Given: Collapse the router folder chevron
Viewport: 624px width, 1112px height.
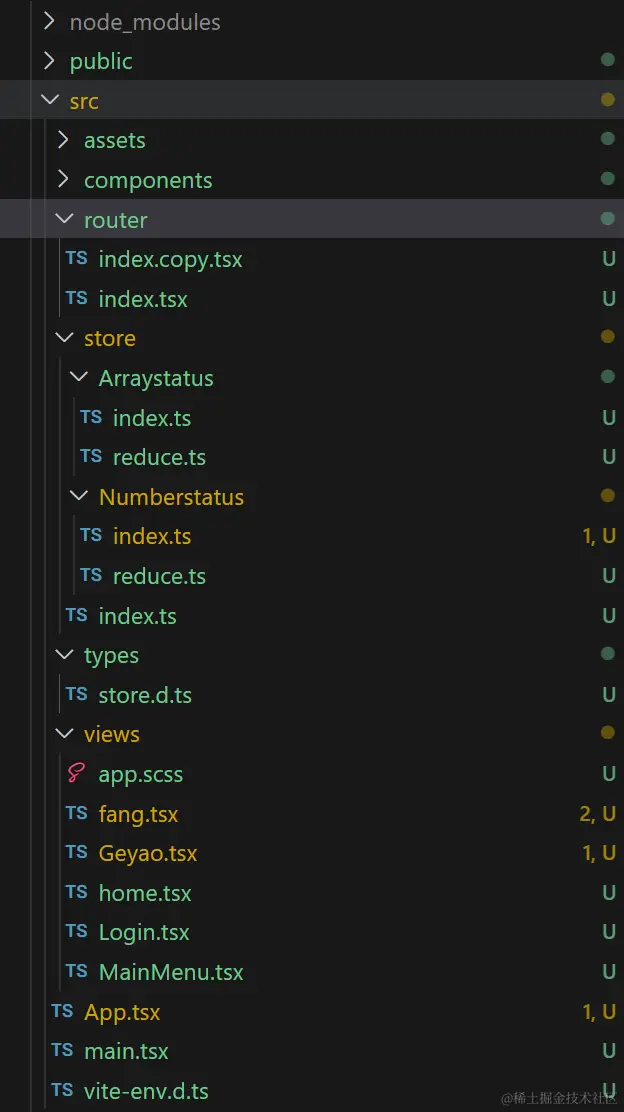Looking at the screenshot, I should [x=65, y=219].
